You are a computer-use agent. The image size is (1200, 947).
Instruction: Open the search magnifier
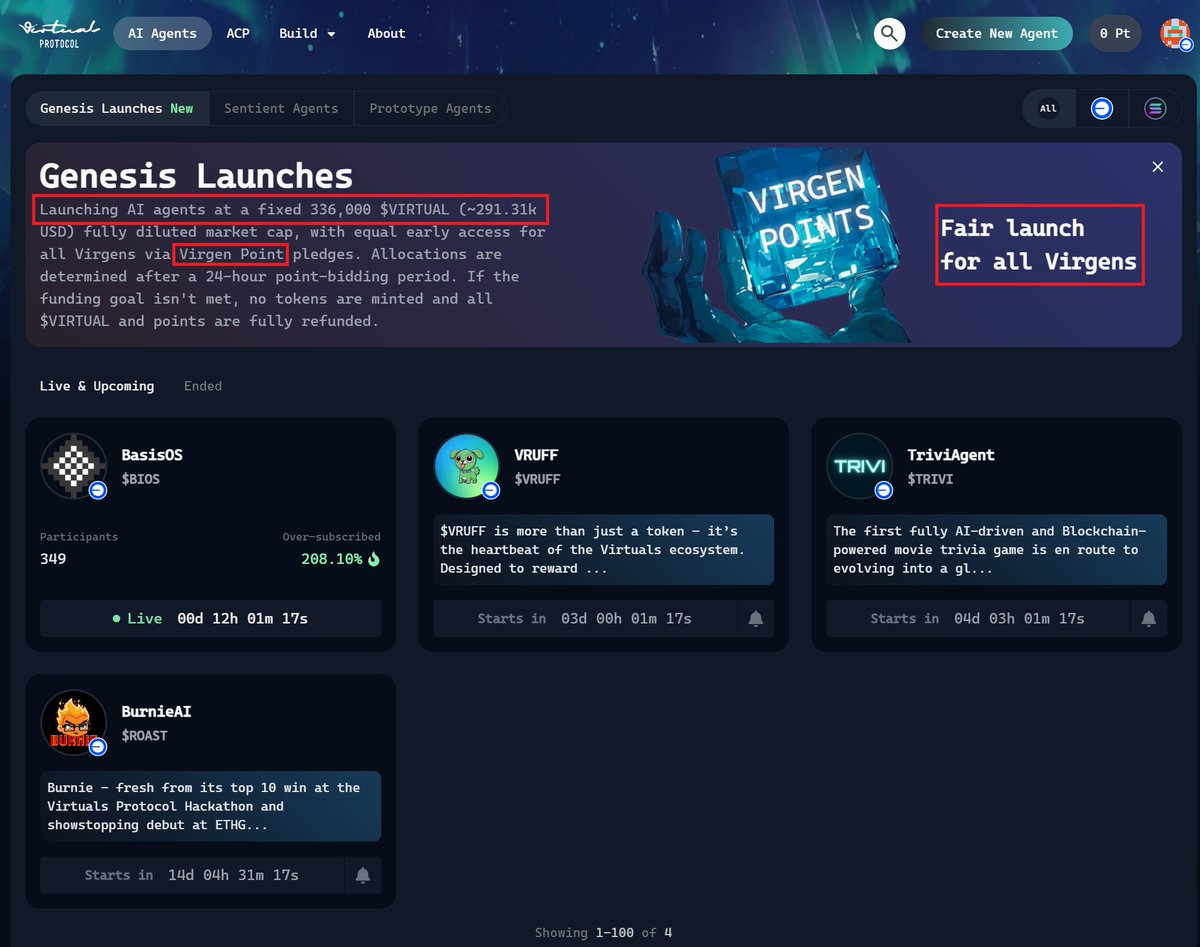[889, 33]
